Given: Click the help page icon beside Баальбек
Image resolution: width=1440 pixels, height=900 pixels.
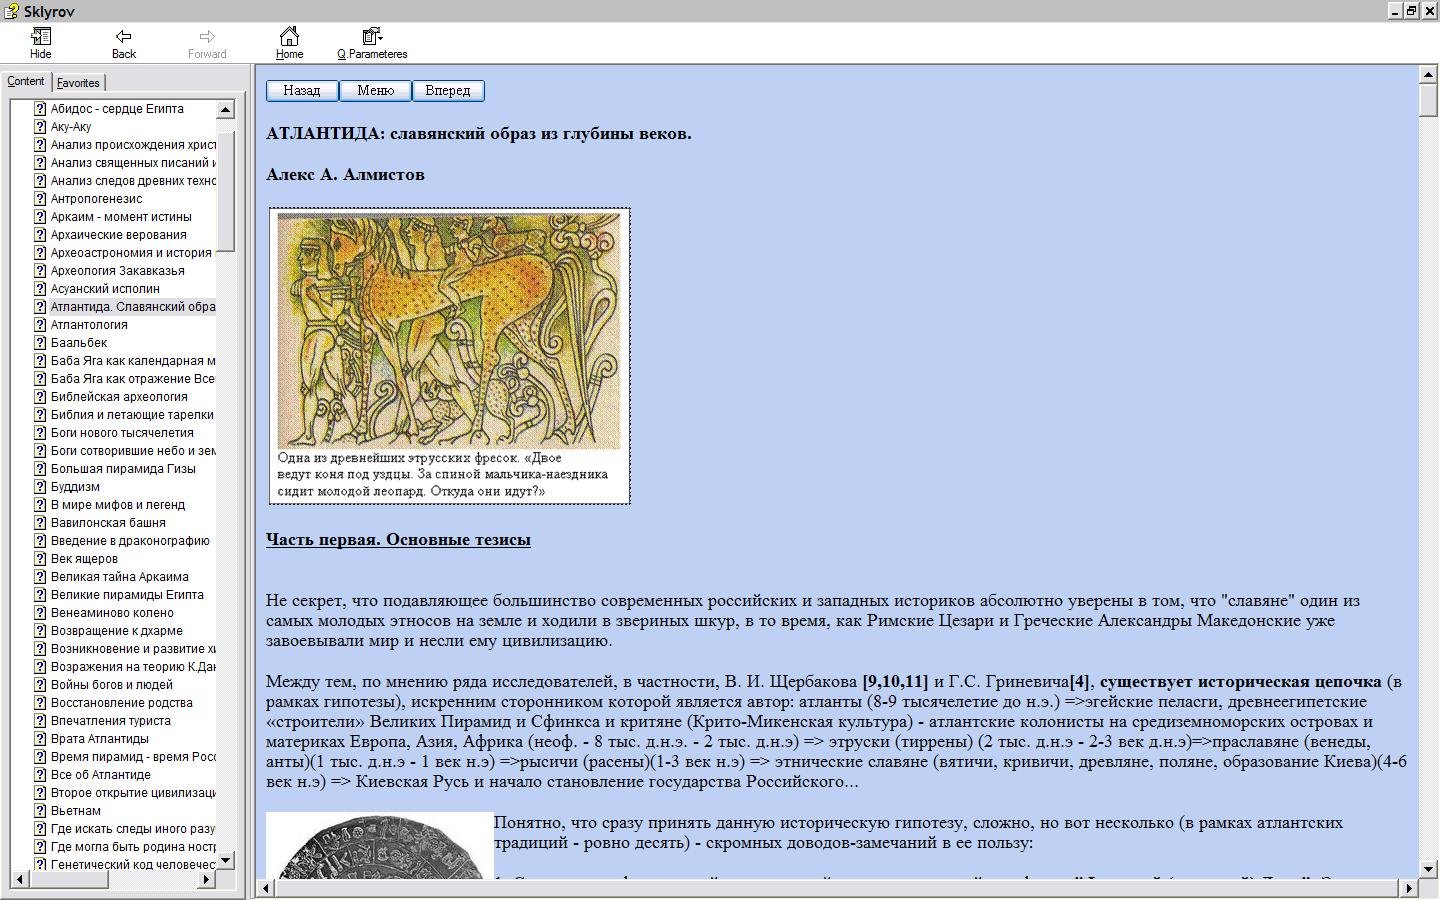Looking at the screenshot, I should coord(40,343).
